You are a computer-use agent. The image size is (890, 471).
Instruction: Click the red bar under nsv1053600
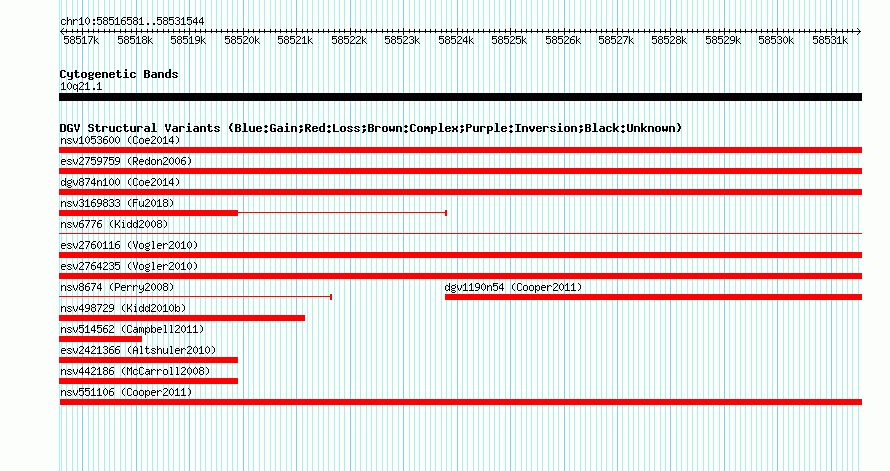tap(460, 150)
